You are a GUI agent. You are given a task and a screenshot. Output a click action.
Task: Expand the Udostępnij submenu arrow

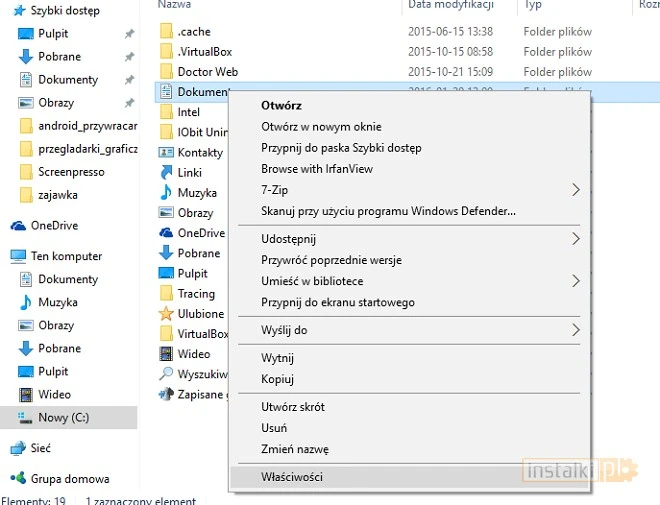click(575, 239)
